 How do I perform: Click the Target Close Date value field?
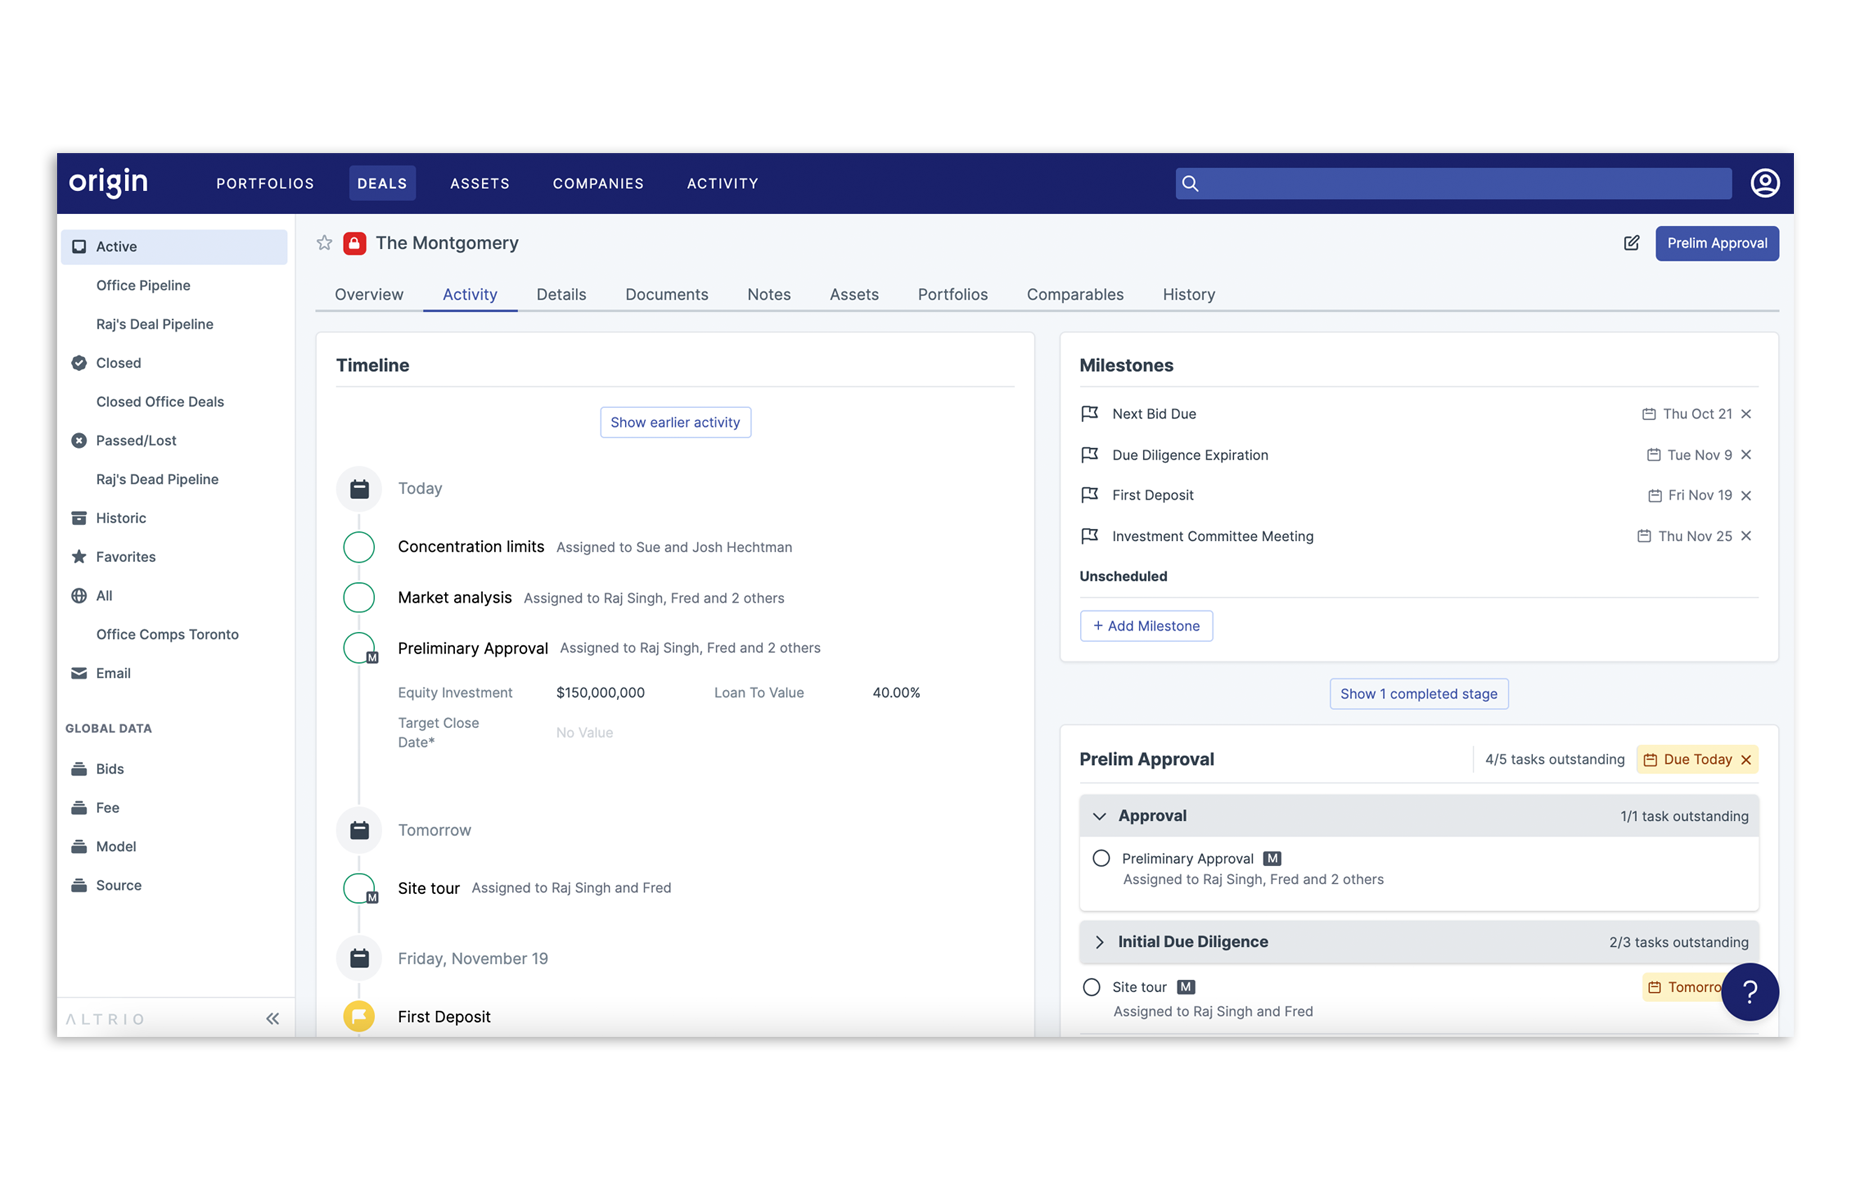pos(584,732)
